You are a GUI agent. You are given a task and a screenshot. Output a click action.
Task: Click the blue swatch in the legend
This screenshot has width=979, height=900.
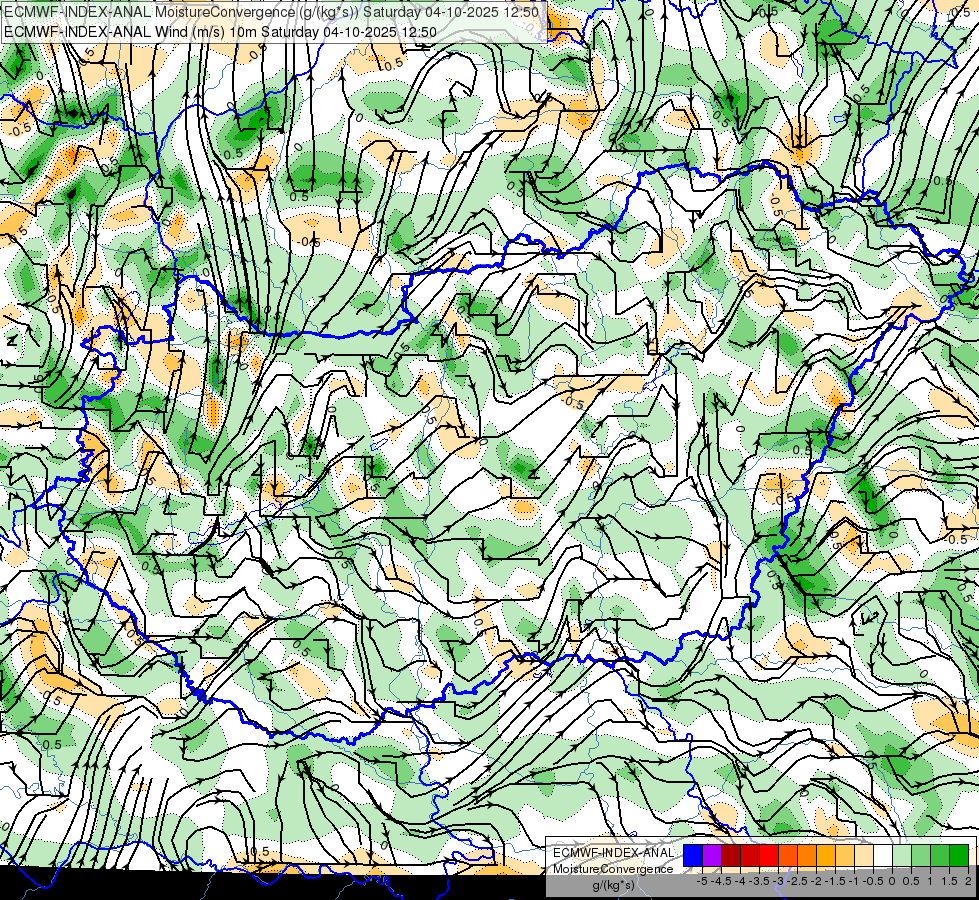pos(693,856)
